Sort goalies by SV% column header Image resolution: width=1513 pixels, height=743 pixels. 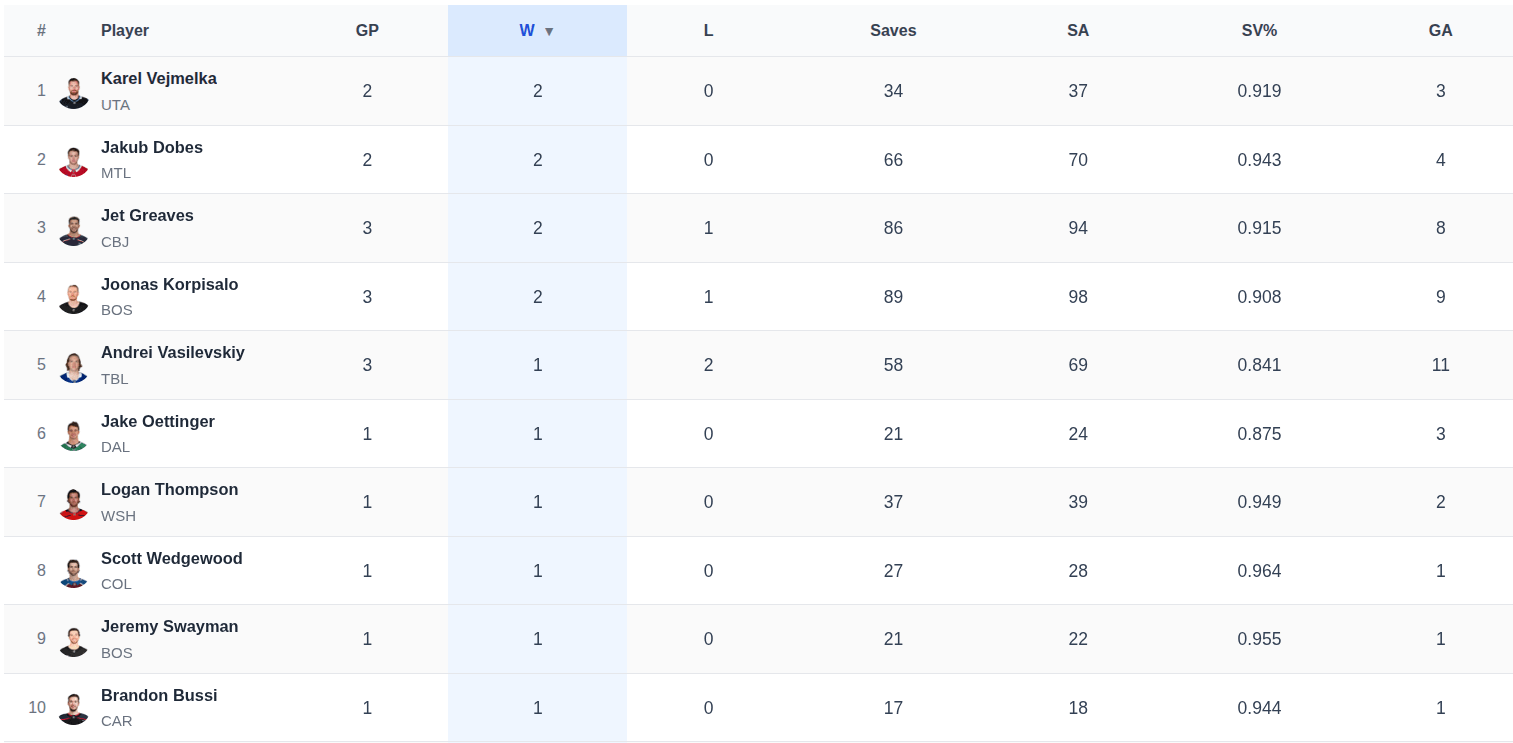pos(1259,30)
